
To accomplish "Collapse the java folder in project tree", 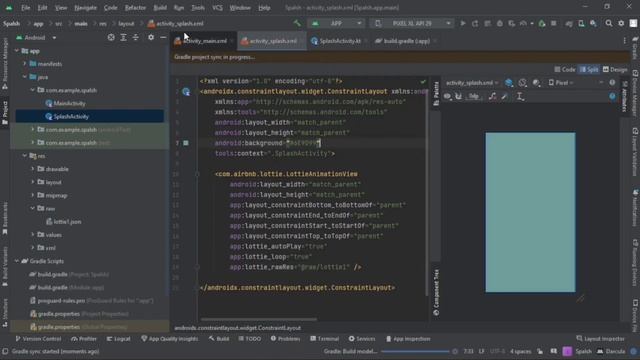I will [25, 77].
